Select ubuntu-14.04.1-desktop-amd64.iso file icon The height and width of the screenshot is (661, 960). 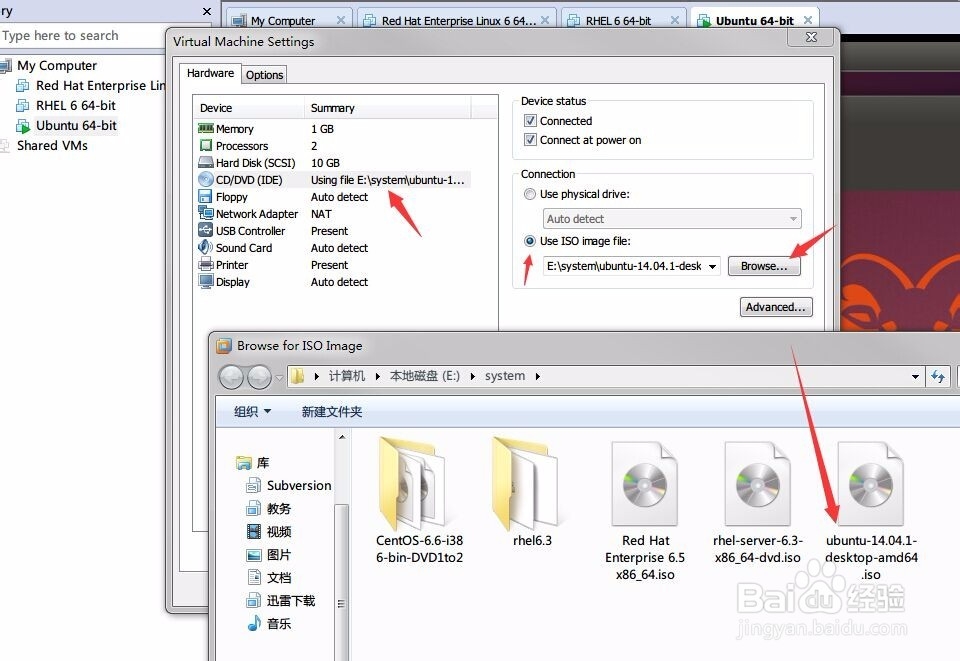[871, 484]
